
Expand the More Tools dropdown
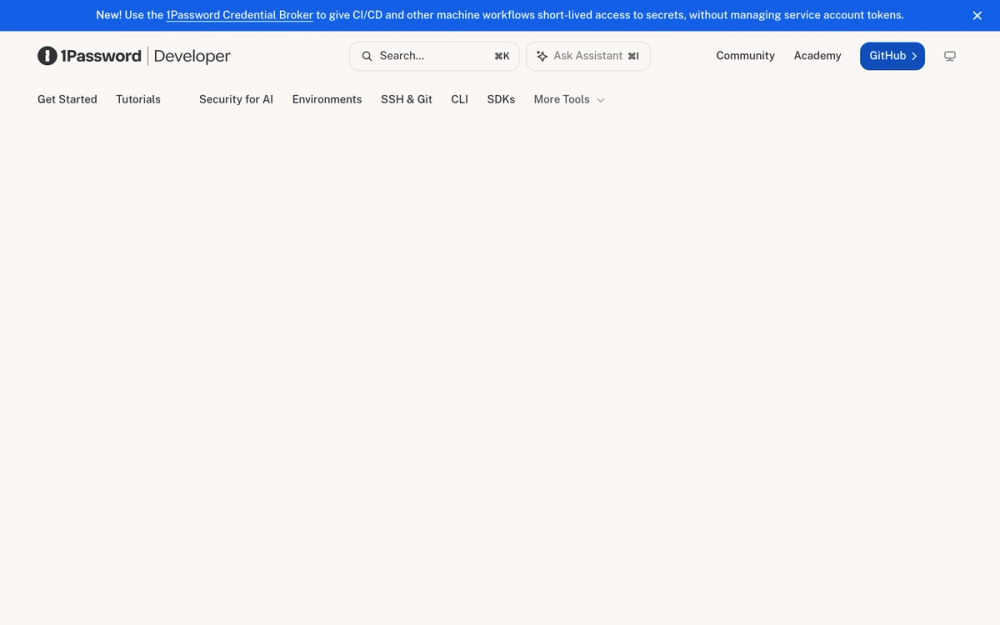coord(569,99)
